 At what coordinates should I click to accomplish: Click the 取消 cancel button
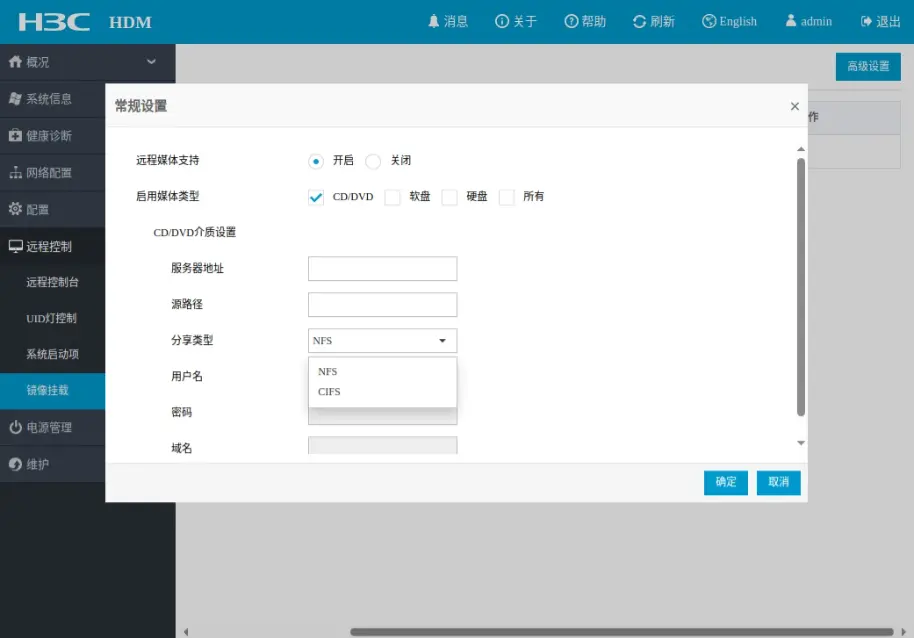click(778, 482)
